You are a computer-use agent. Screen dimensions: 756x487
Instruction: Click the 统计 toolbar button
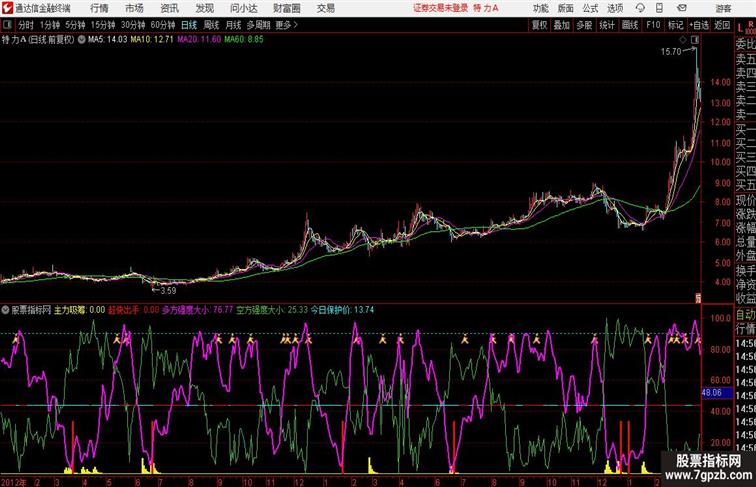coord(607,25)
